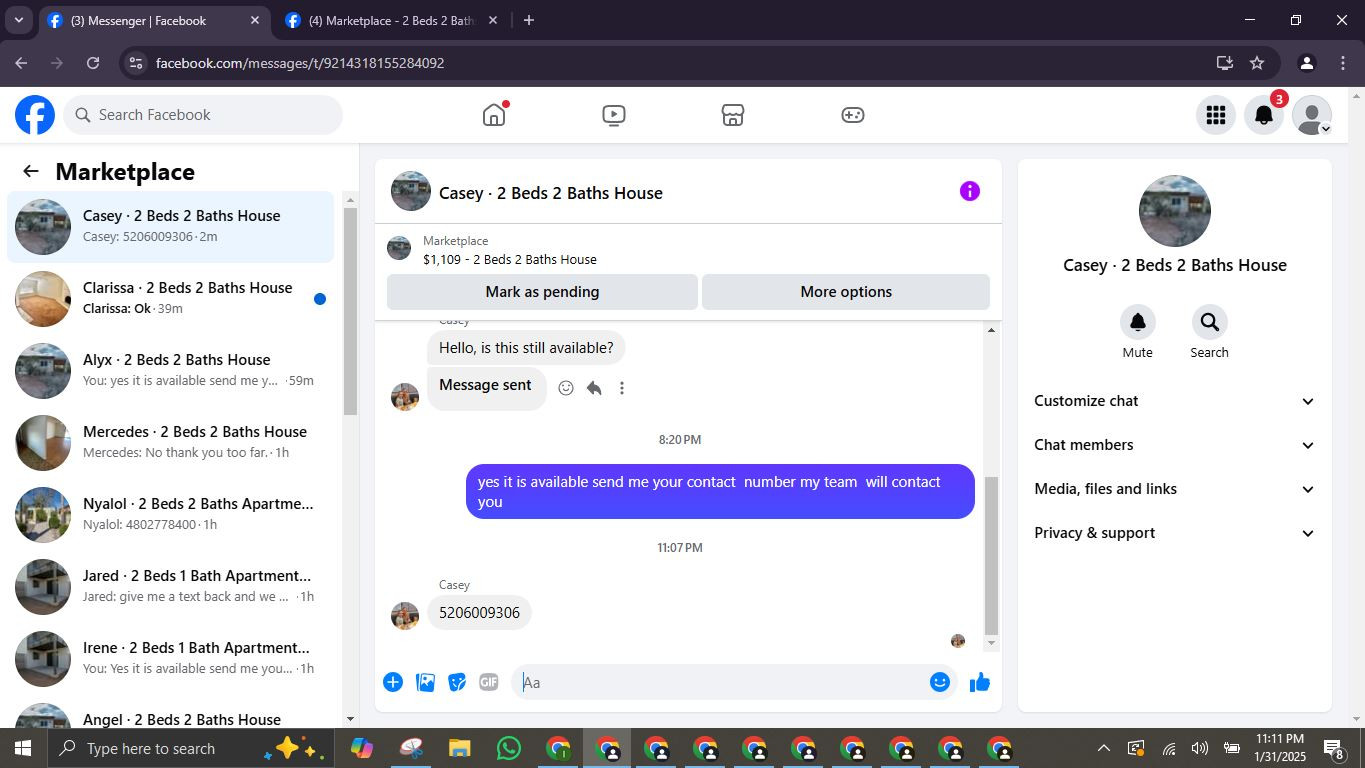
Task: Open the Facebook logo home link
Action: click(x=35, y=115)
